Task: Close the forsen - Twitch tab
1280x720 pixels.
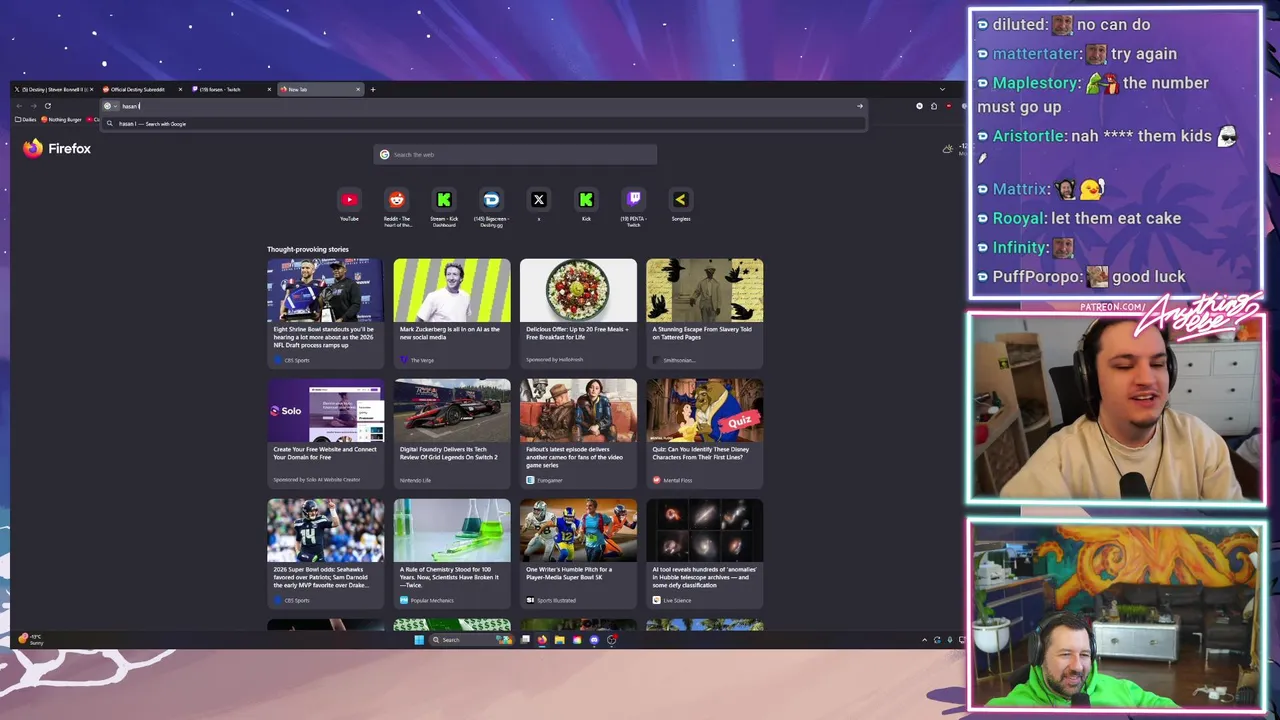Action: click(269, 89)
